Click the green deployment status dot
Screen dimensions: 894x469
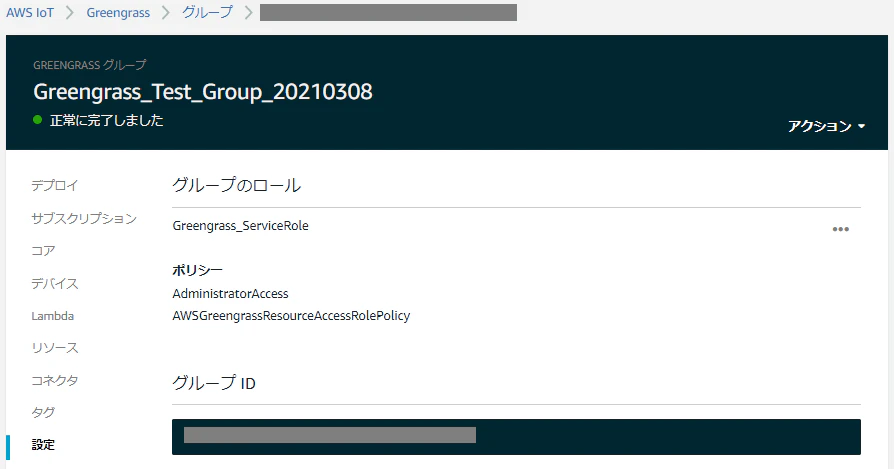point(38,120)
